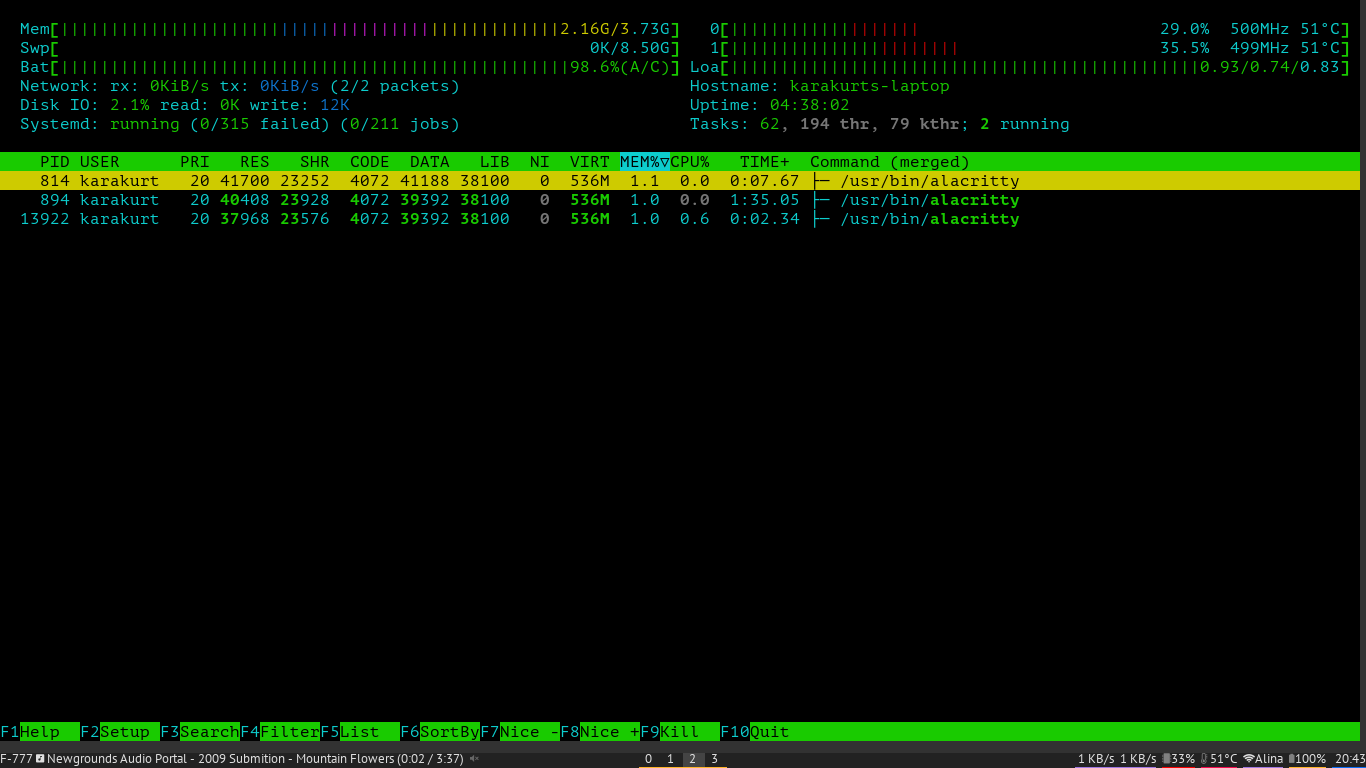Sort by the DATA column header
This screenshot has height=768, width=1366.
pos(430,162)
